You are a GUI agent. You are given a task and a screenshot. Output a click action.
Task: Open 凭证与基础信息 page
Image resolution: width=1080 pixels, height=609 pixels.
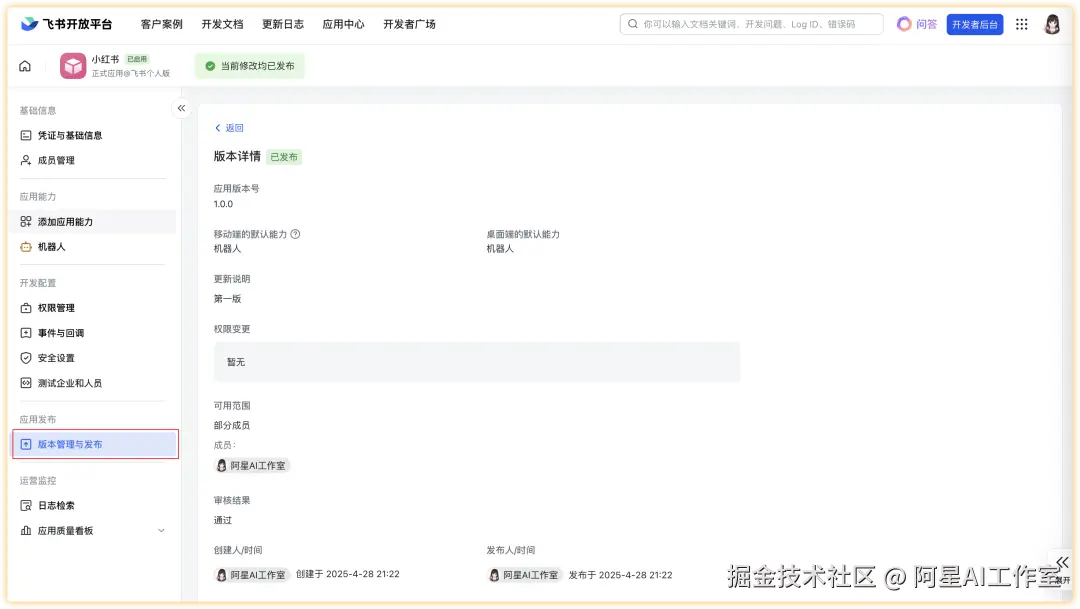[68, 135]
